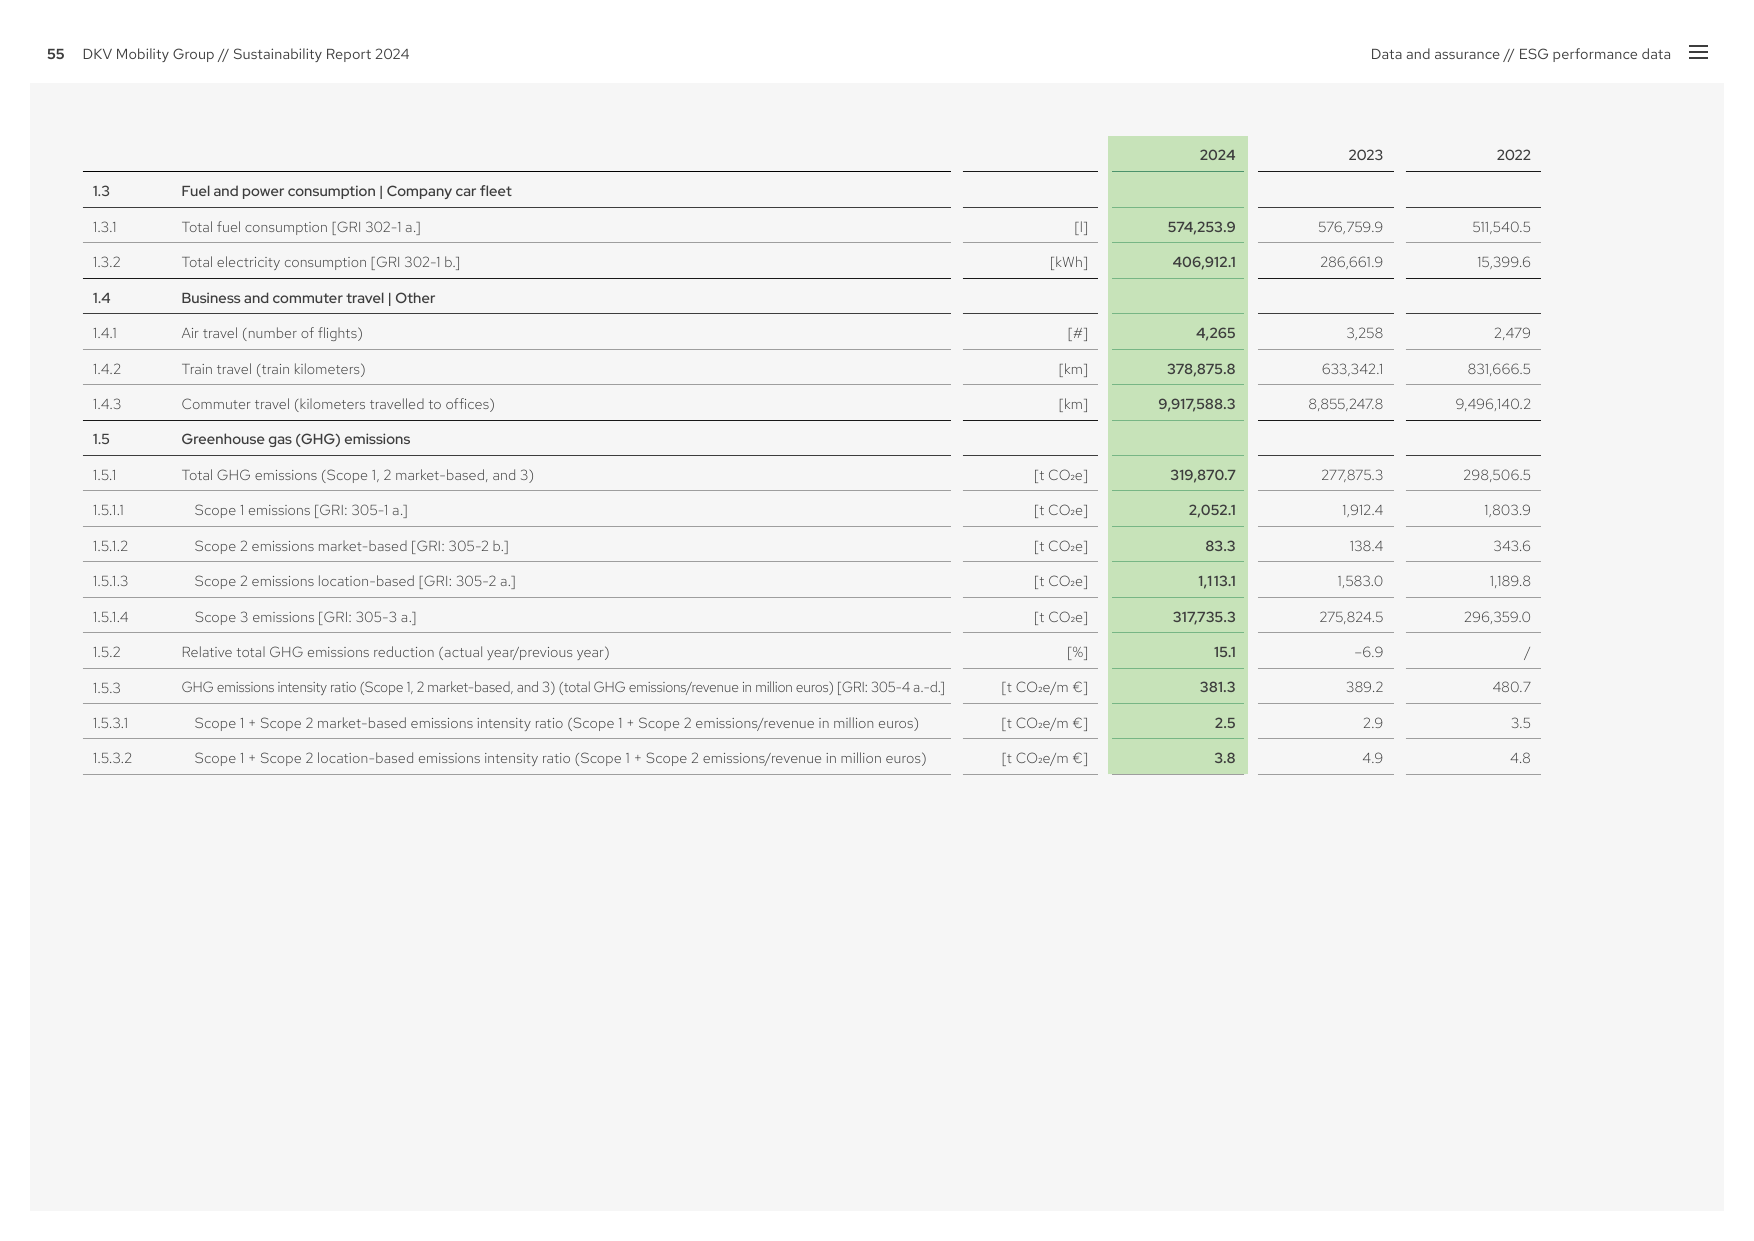Click 'Commuter travel (kilometers travelled to offices)' label
The image size is (1754, 1241).
[338, 404]
